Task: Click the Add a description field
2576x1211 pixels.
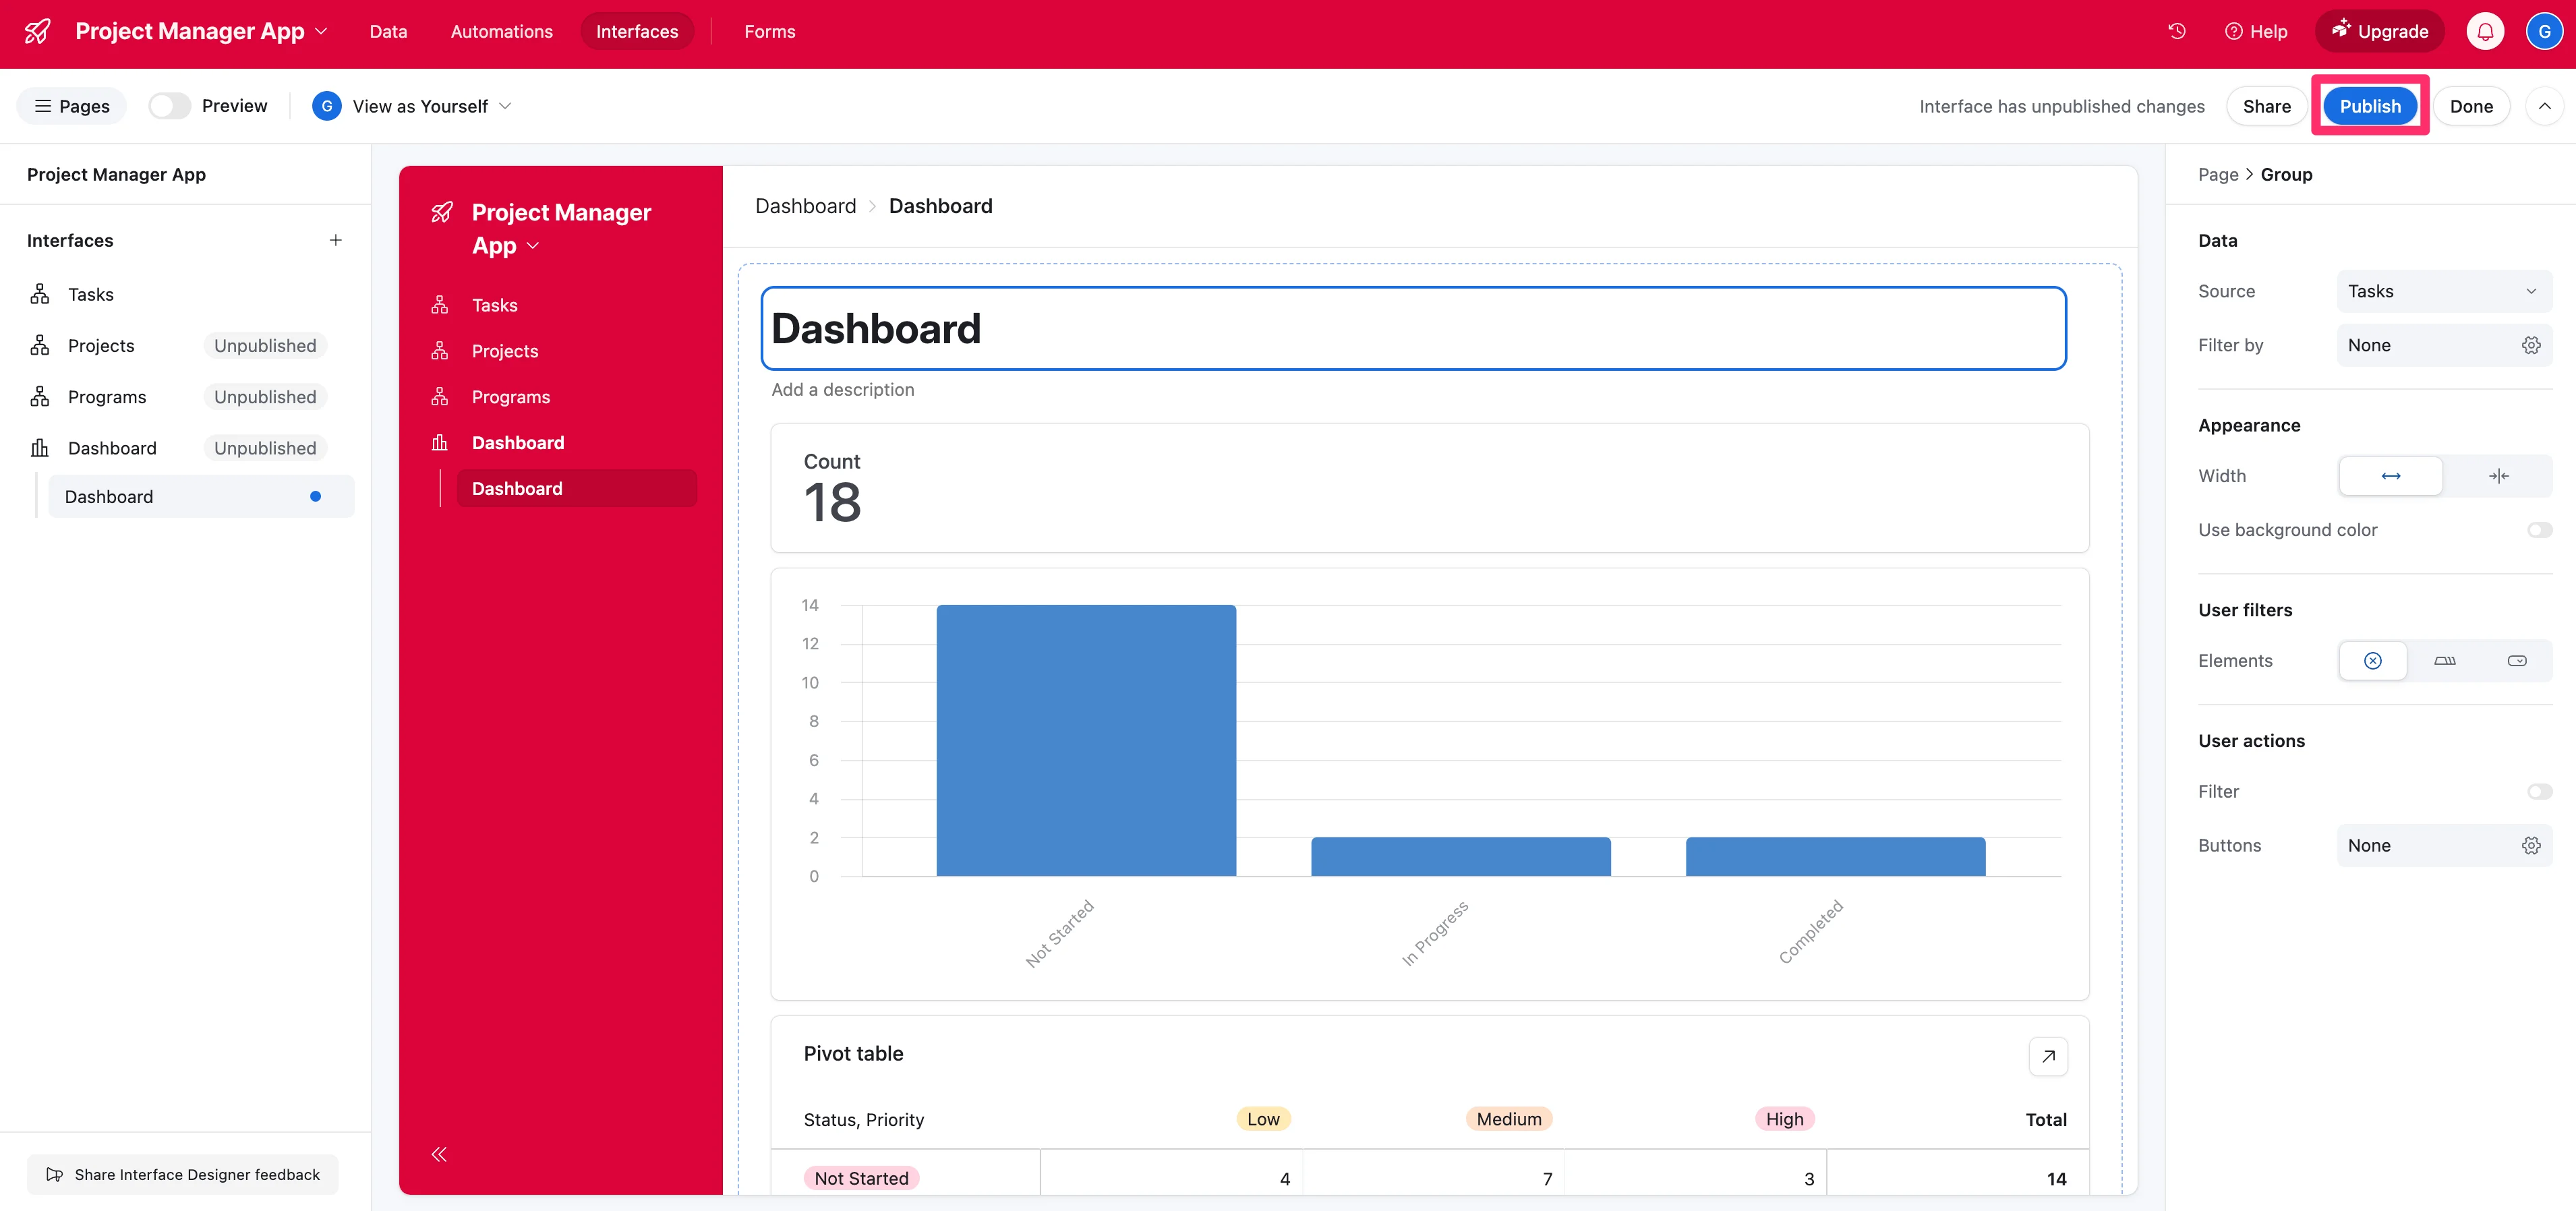Action: pos(842,390)
